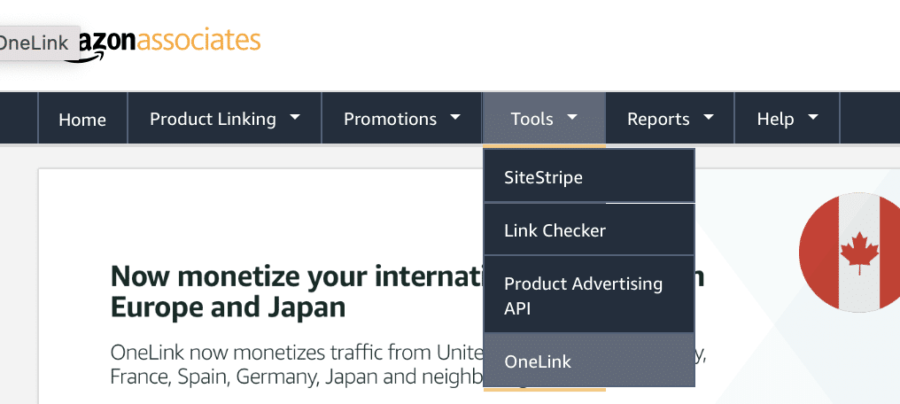
Task: Click the Promotions dropdown arrow
Action: click(x=456, y=117)
